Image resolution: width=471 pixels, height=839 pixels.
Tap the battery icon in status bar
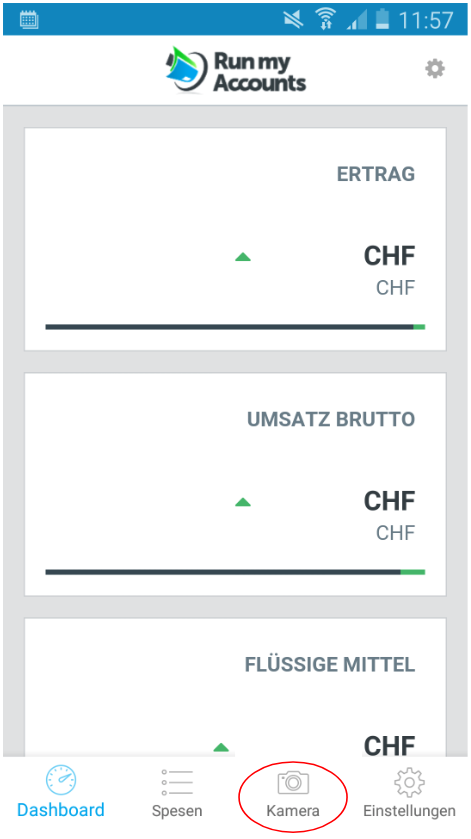382,19
